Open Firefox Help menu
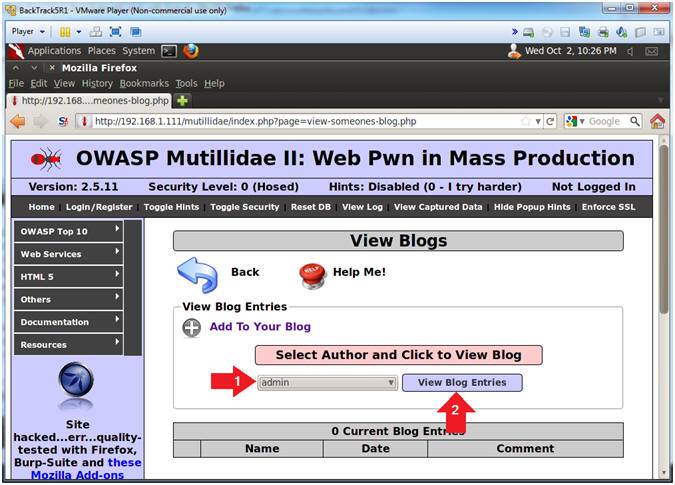Image resolution: width=675 pixels, height=485 pixels. (x=214, y=83)
